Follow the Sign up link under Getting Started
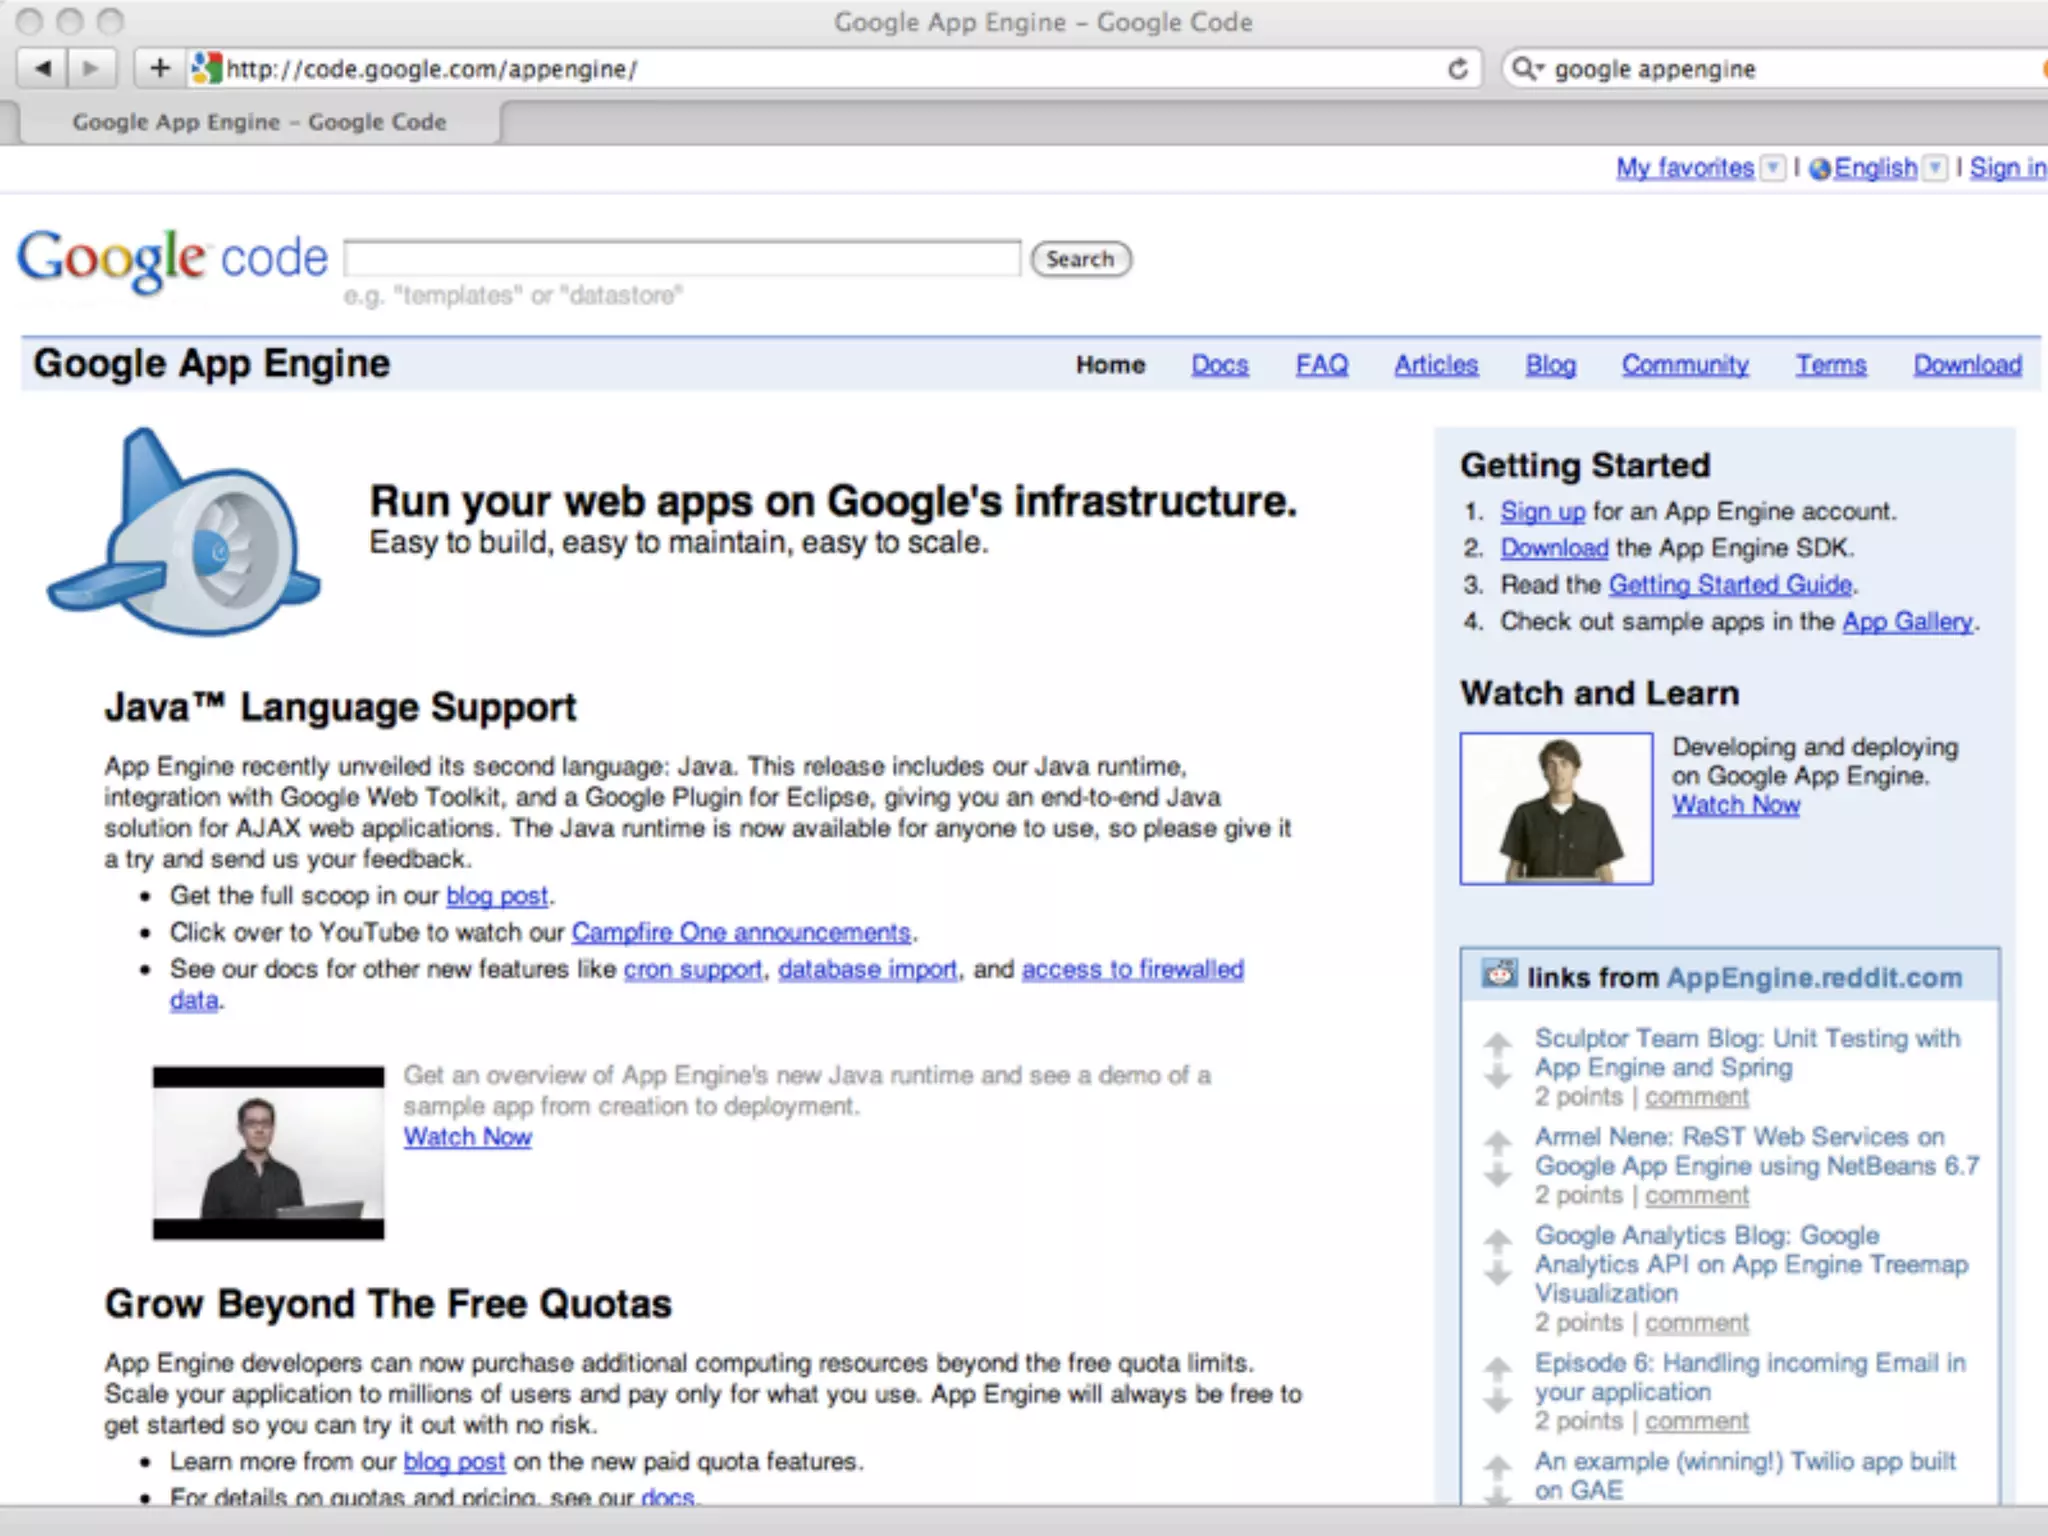Screen dimensions: 2048x1536 click(1542, 512)
